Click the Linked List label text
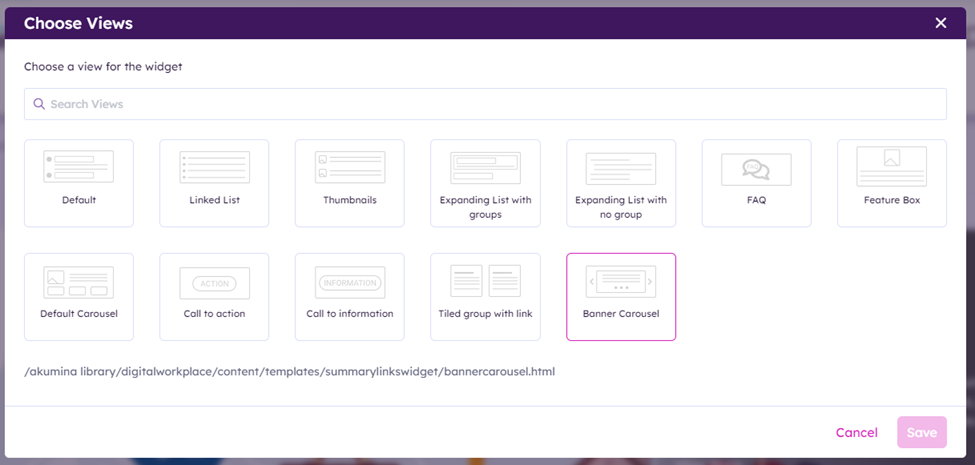Screen dimensions: 975x465 [x=214, y=200]
